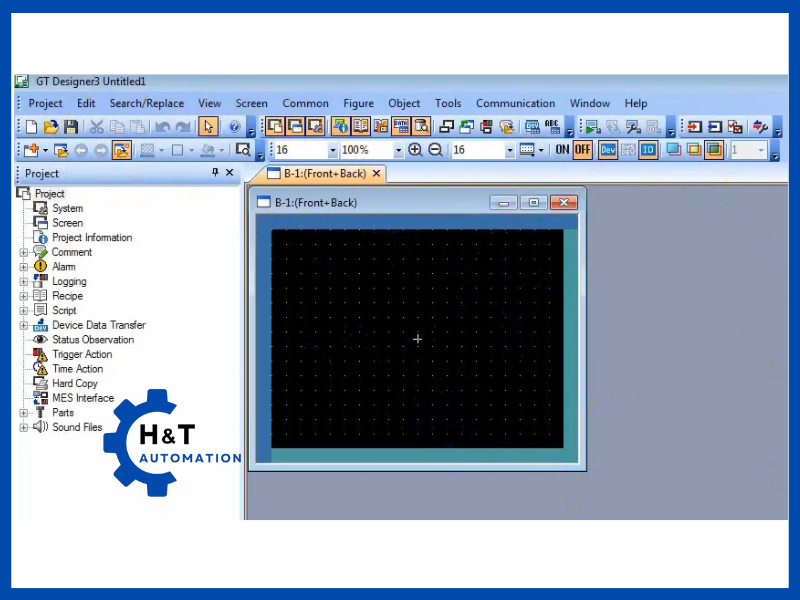This screenshot has width=800, height=600.
Task: Select Project Information in the project tree
Action: pos(92,238)
